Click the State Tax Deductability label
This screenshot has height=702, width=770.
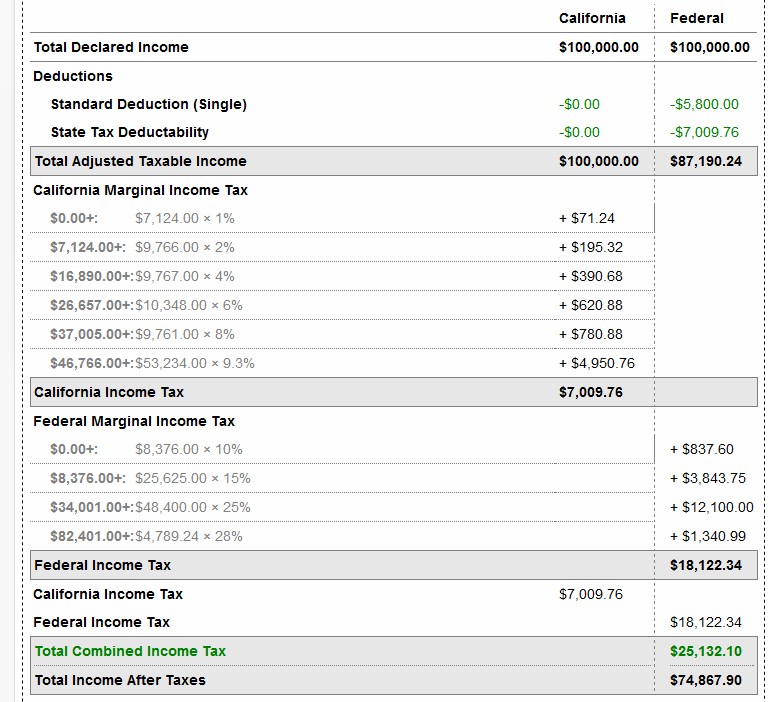[x=129, y=132]
